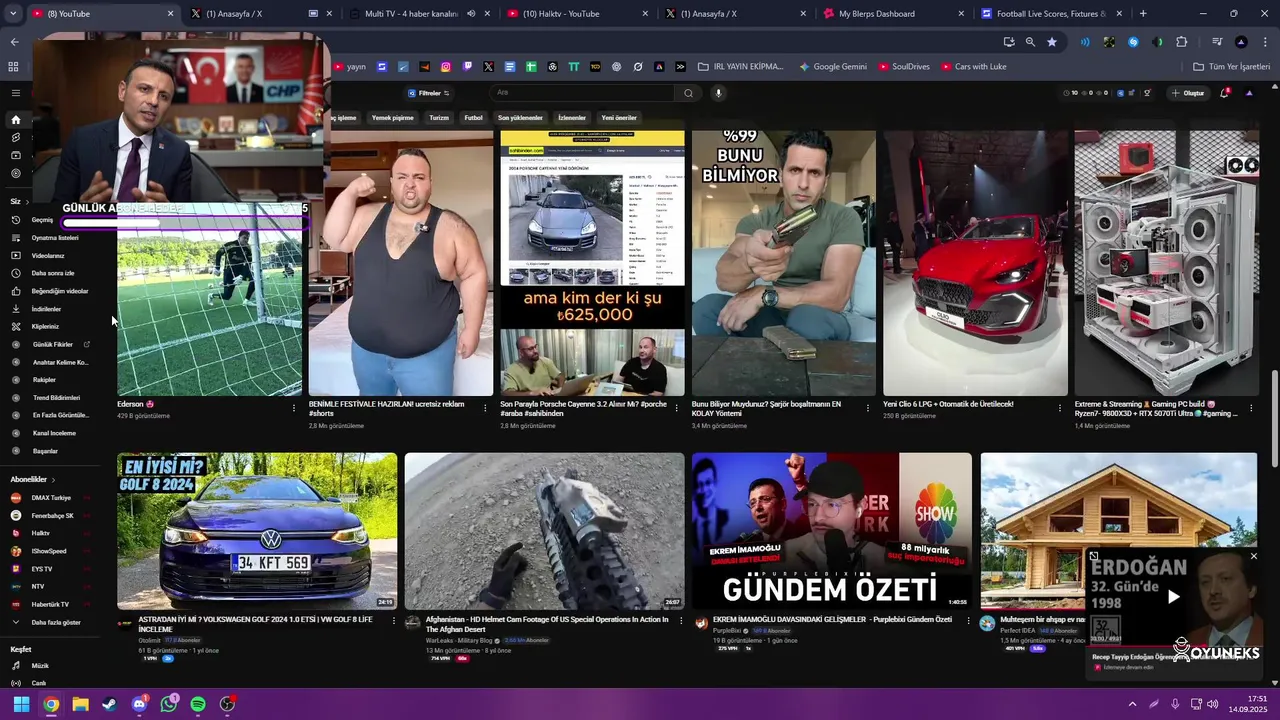Open Extreme Gaming PC build short

click(x=1166, y=263)
